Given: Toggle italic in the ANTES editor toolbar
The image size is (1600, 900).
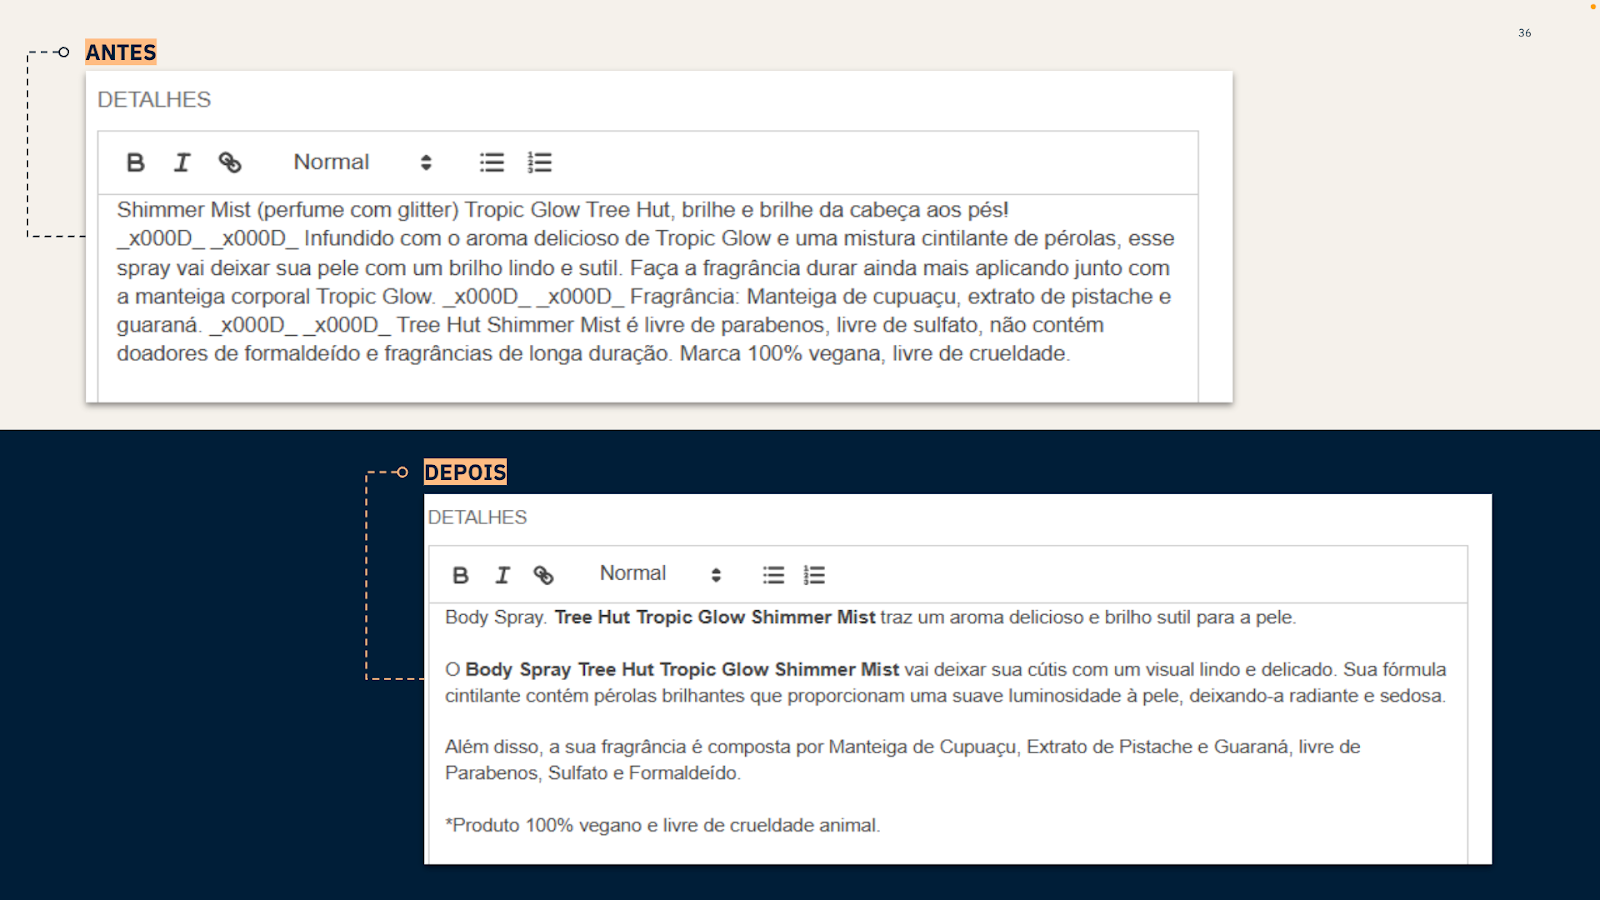Looking at the screenshot, I should click(182, 162).
